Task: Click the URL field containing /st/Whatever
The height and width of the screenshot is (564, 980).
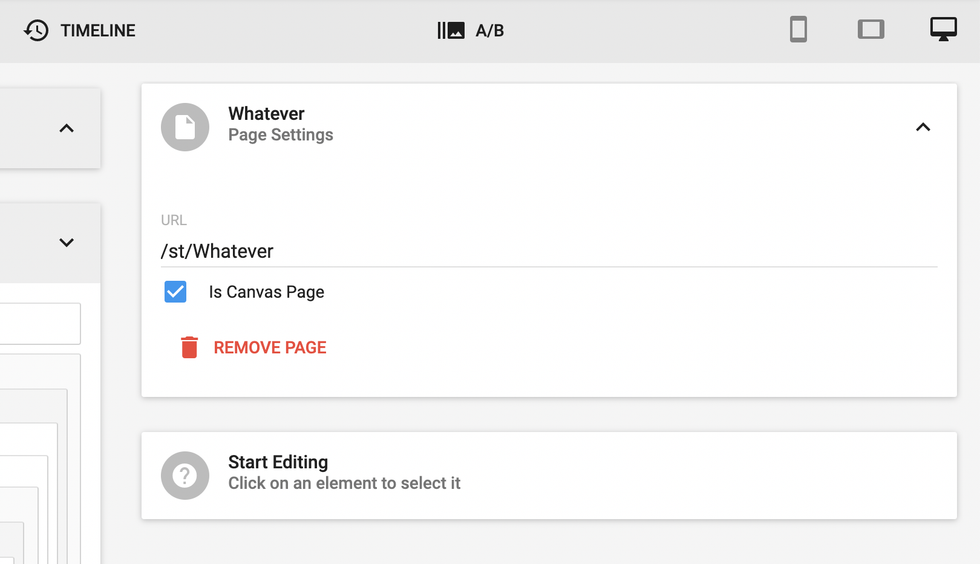Action: pyautogui.click(x=548, y=251)
